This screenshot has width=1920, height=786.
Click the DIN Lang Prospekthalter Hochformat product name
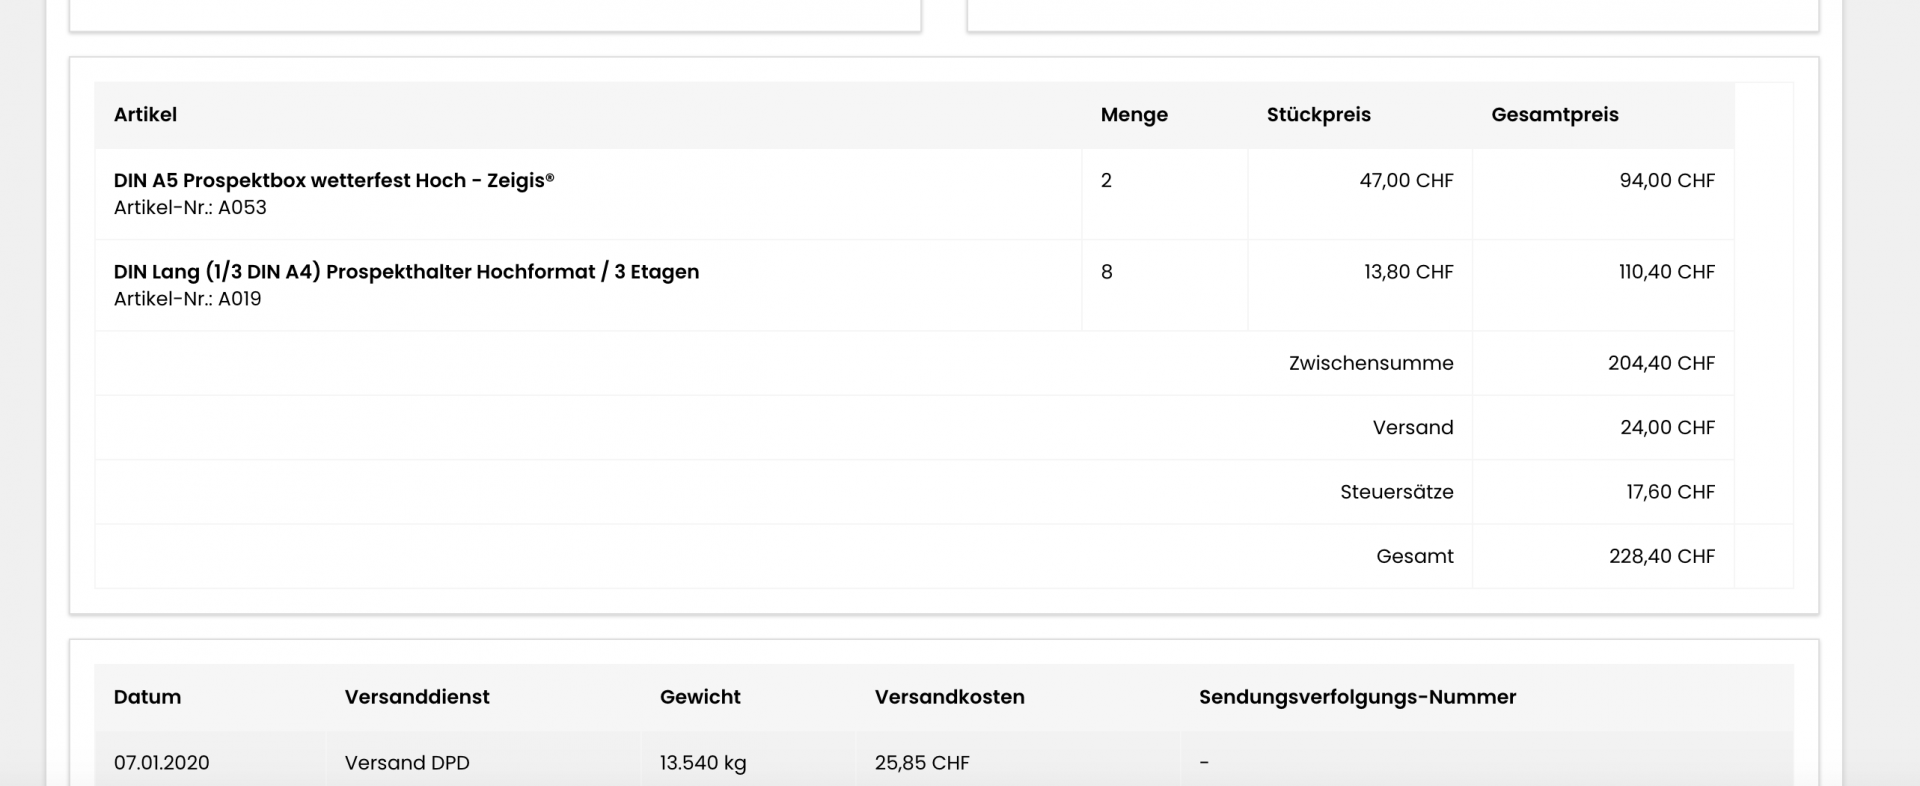pyautogui.click(x=406, y=272)
